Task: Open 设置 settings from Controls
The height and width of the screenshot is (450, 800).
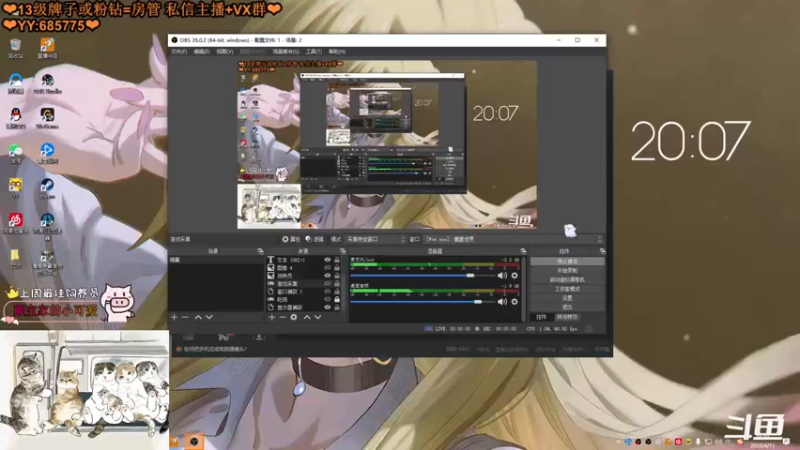Action: (567, 298)
